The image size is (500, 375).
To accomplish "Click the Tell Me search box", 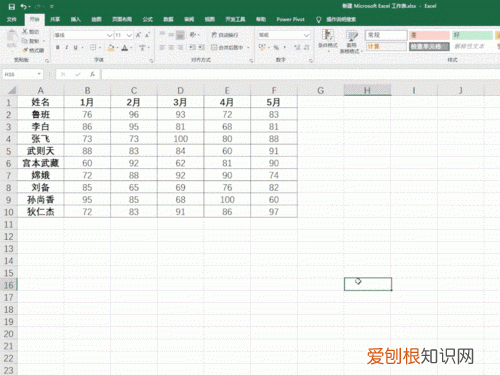I will (x=337, y=19).
